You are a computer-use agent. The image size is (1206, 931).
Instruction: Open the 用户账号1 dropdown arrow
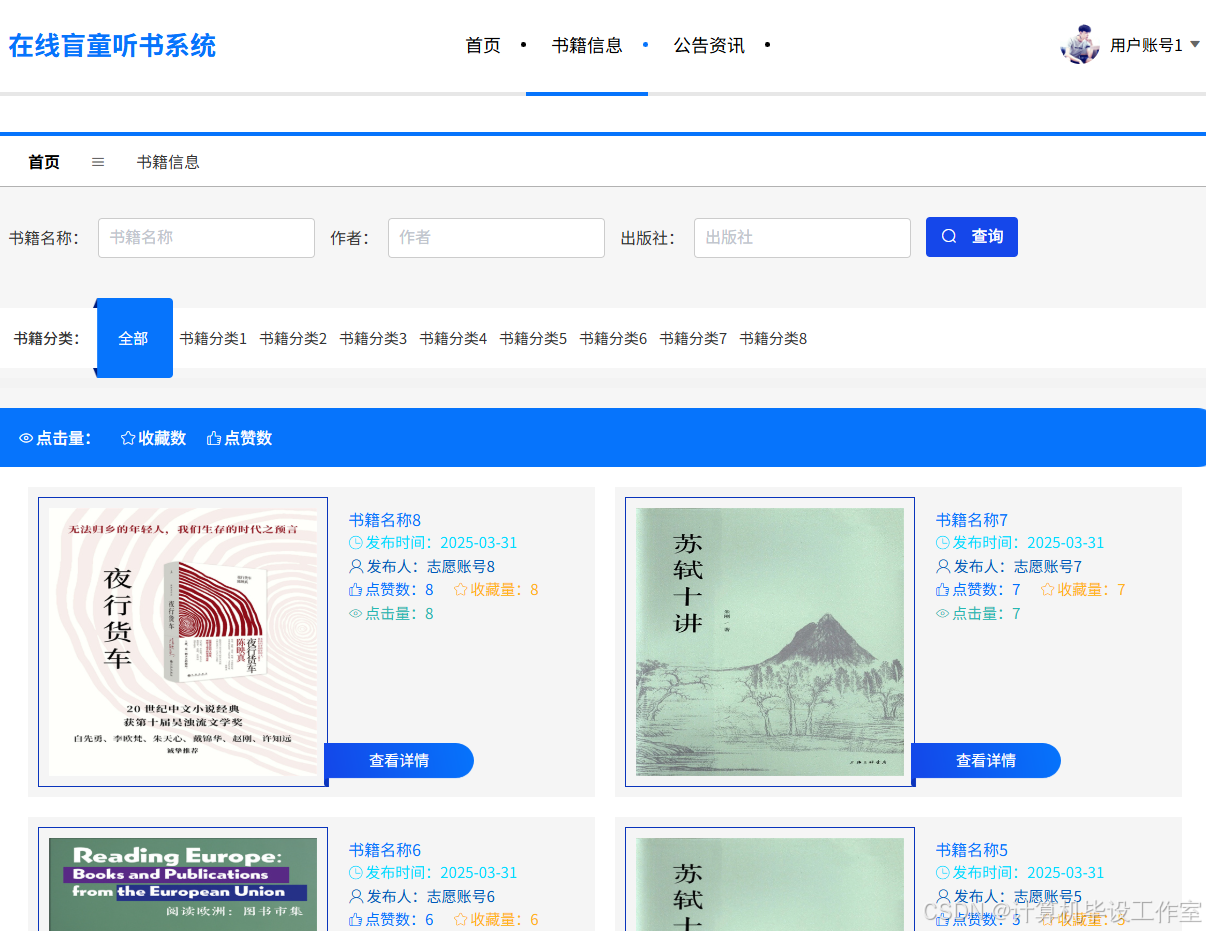tap(1194, 45)
